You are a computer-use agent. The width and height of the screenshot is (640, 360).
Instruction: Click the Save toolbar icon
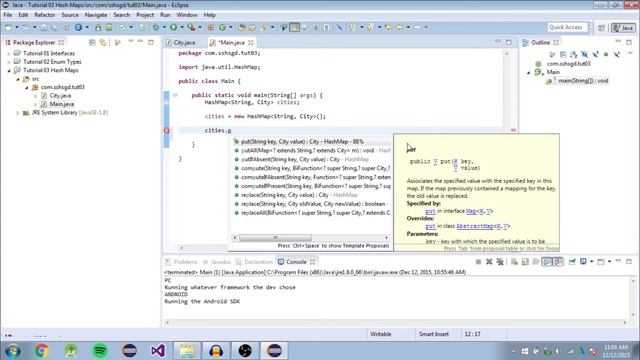point(43,27)
